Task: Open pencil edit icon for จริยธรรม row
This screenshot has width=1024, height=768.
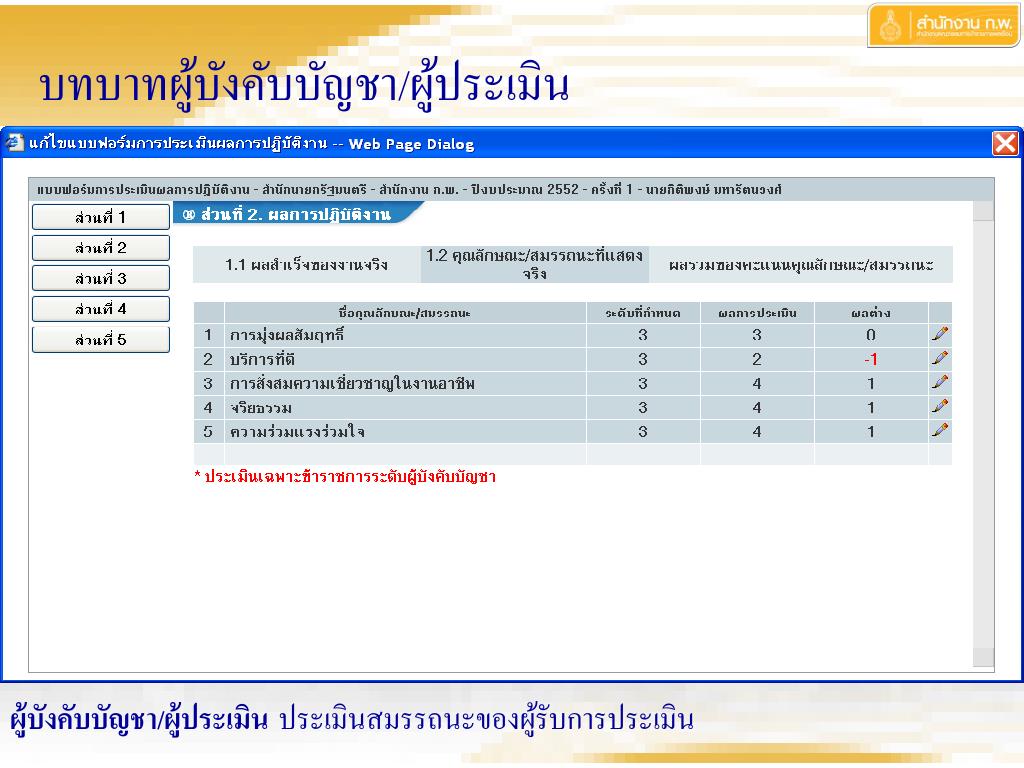Action: (940, 406)
